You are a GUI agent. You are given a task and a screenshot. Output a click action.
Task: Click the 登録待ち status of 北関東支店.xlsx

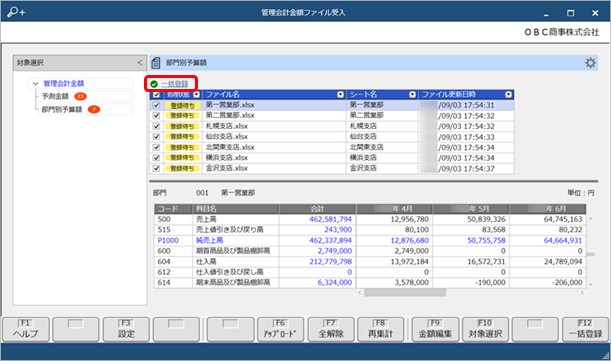tap(182, 147)
